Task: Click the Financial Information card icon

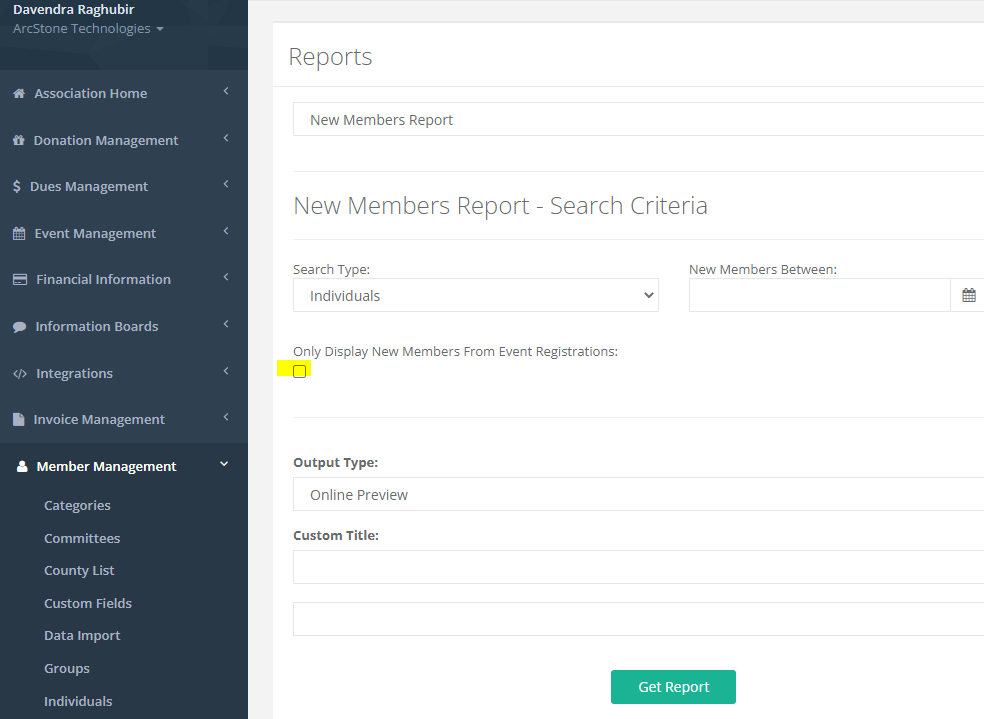Action: pos(20,280)
